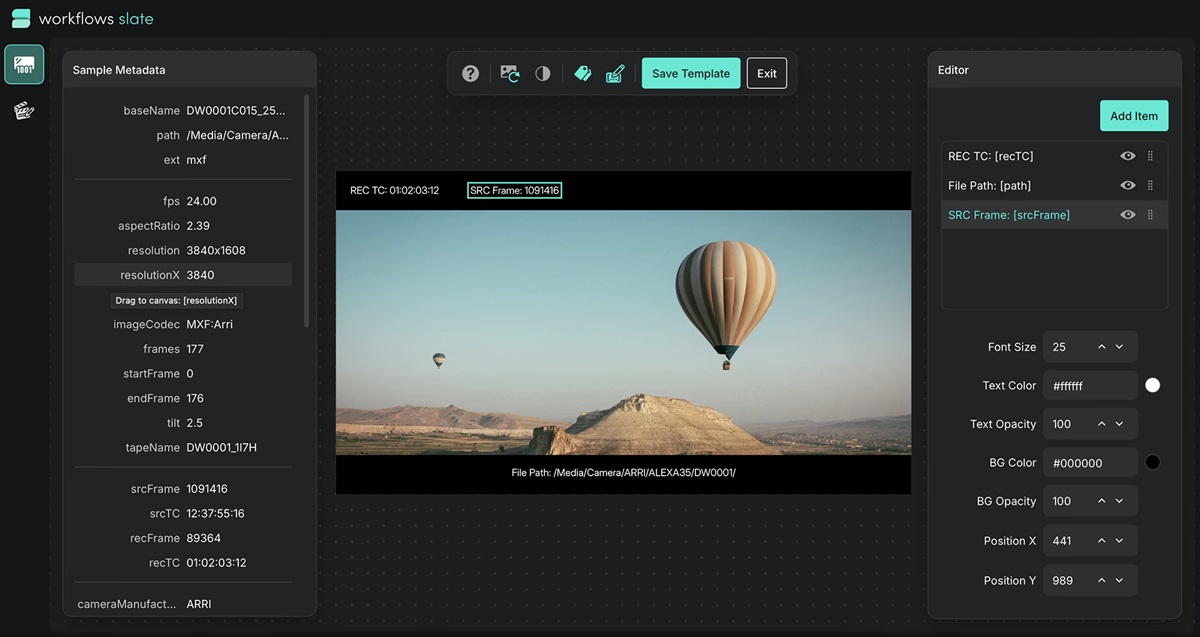
Task: Click the fps 24.00 metadata row
Action: pyautogui.click(x=183, y=201)
